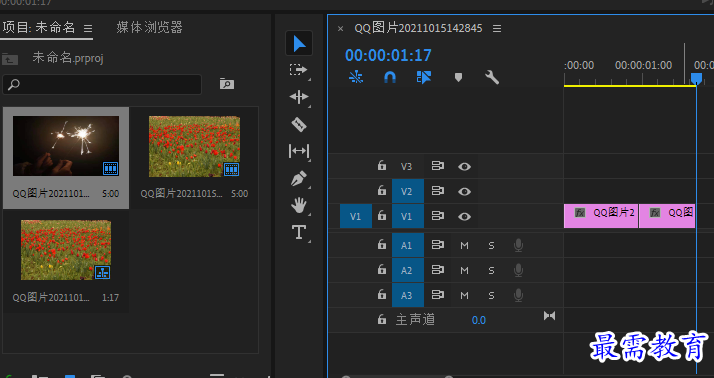Select the Selection arrow tool
714x378 pixels.
299,44
